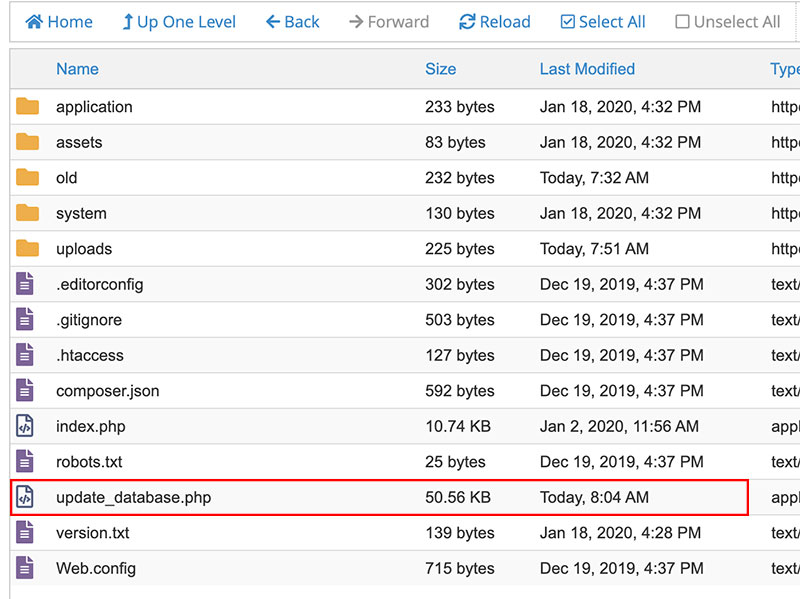Reload the file list

click(494, 22)
